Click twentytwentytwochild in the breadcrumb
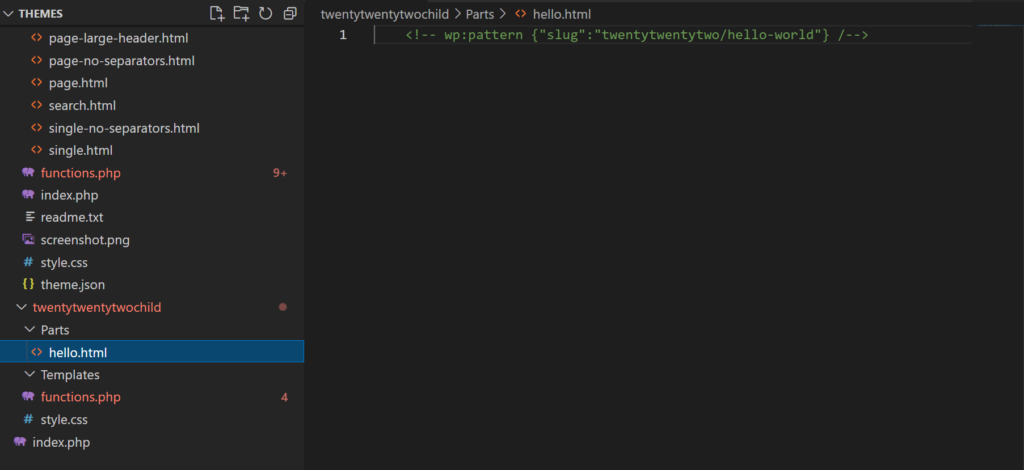Viewport: 1024px width, 470px height. click(385, 14)
